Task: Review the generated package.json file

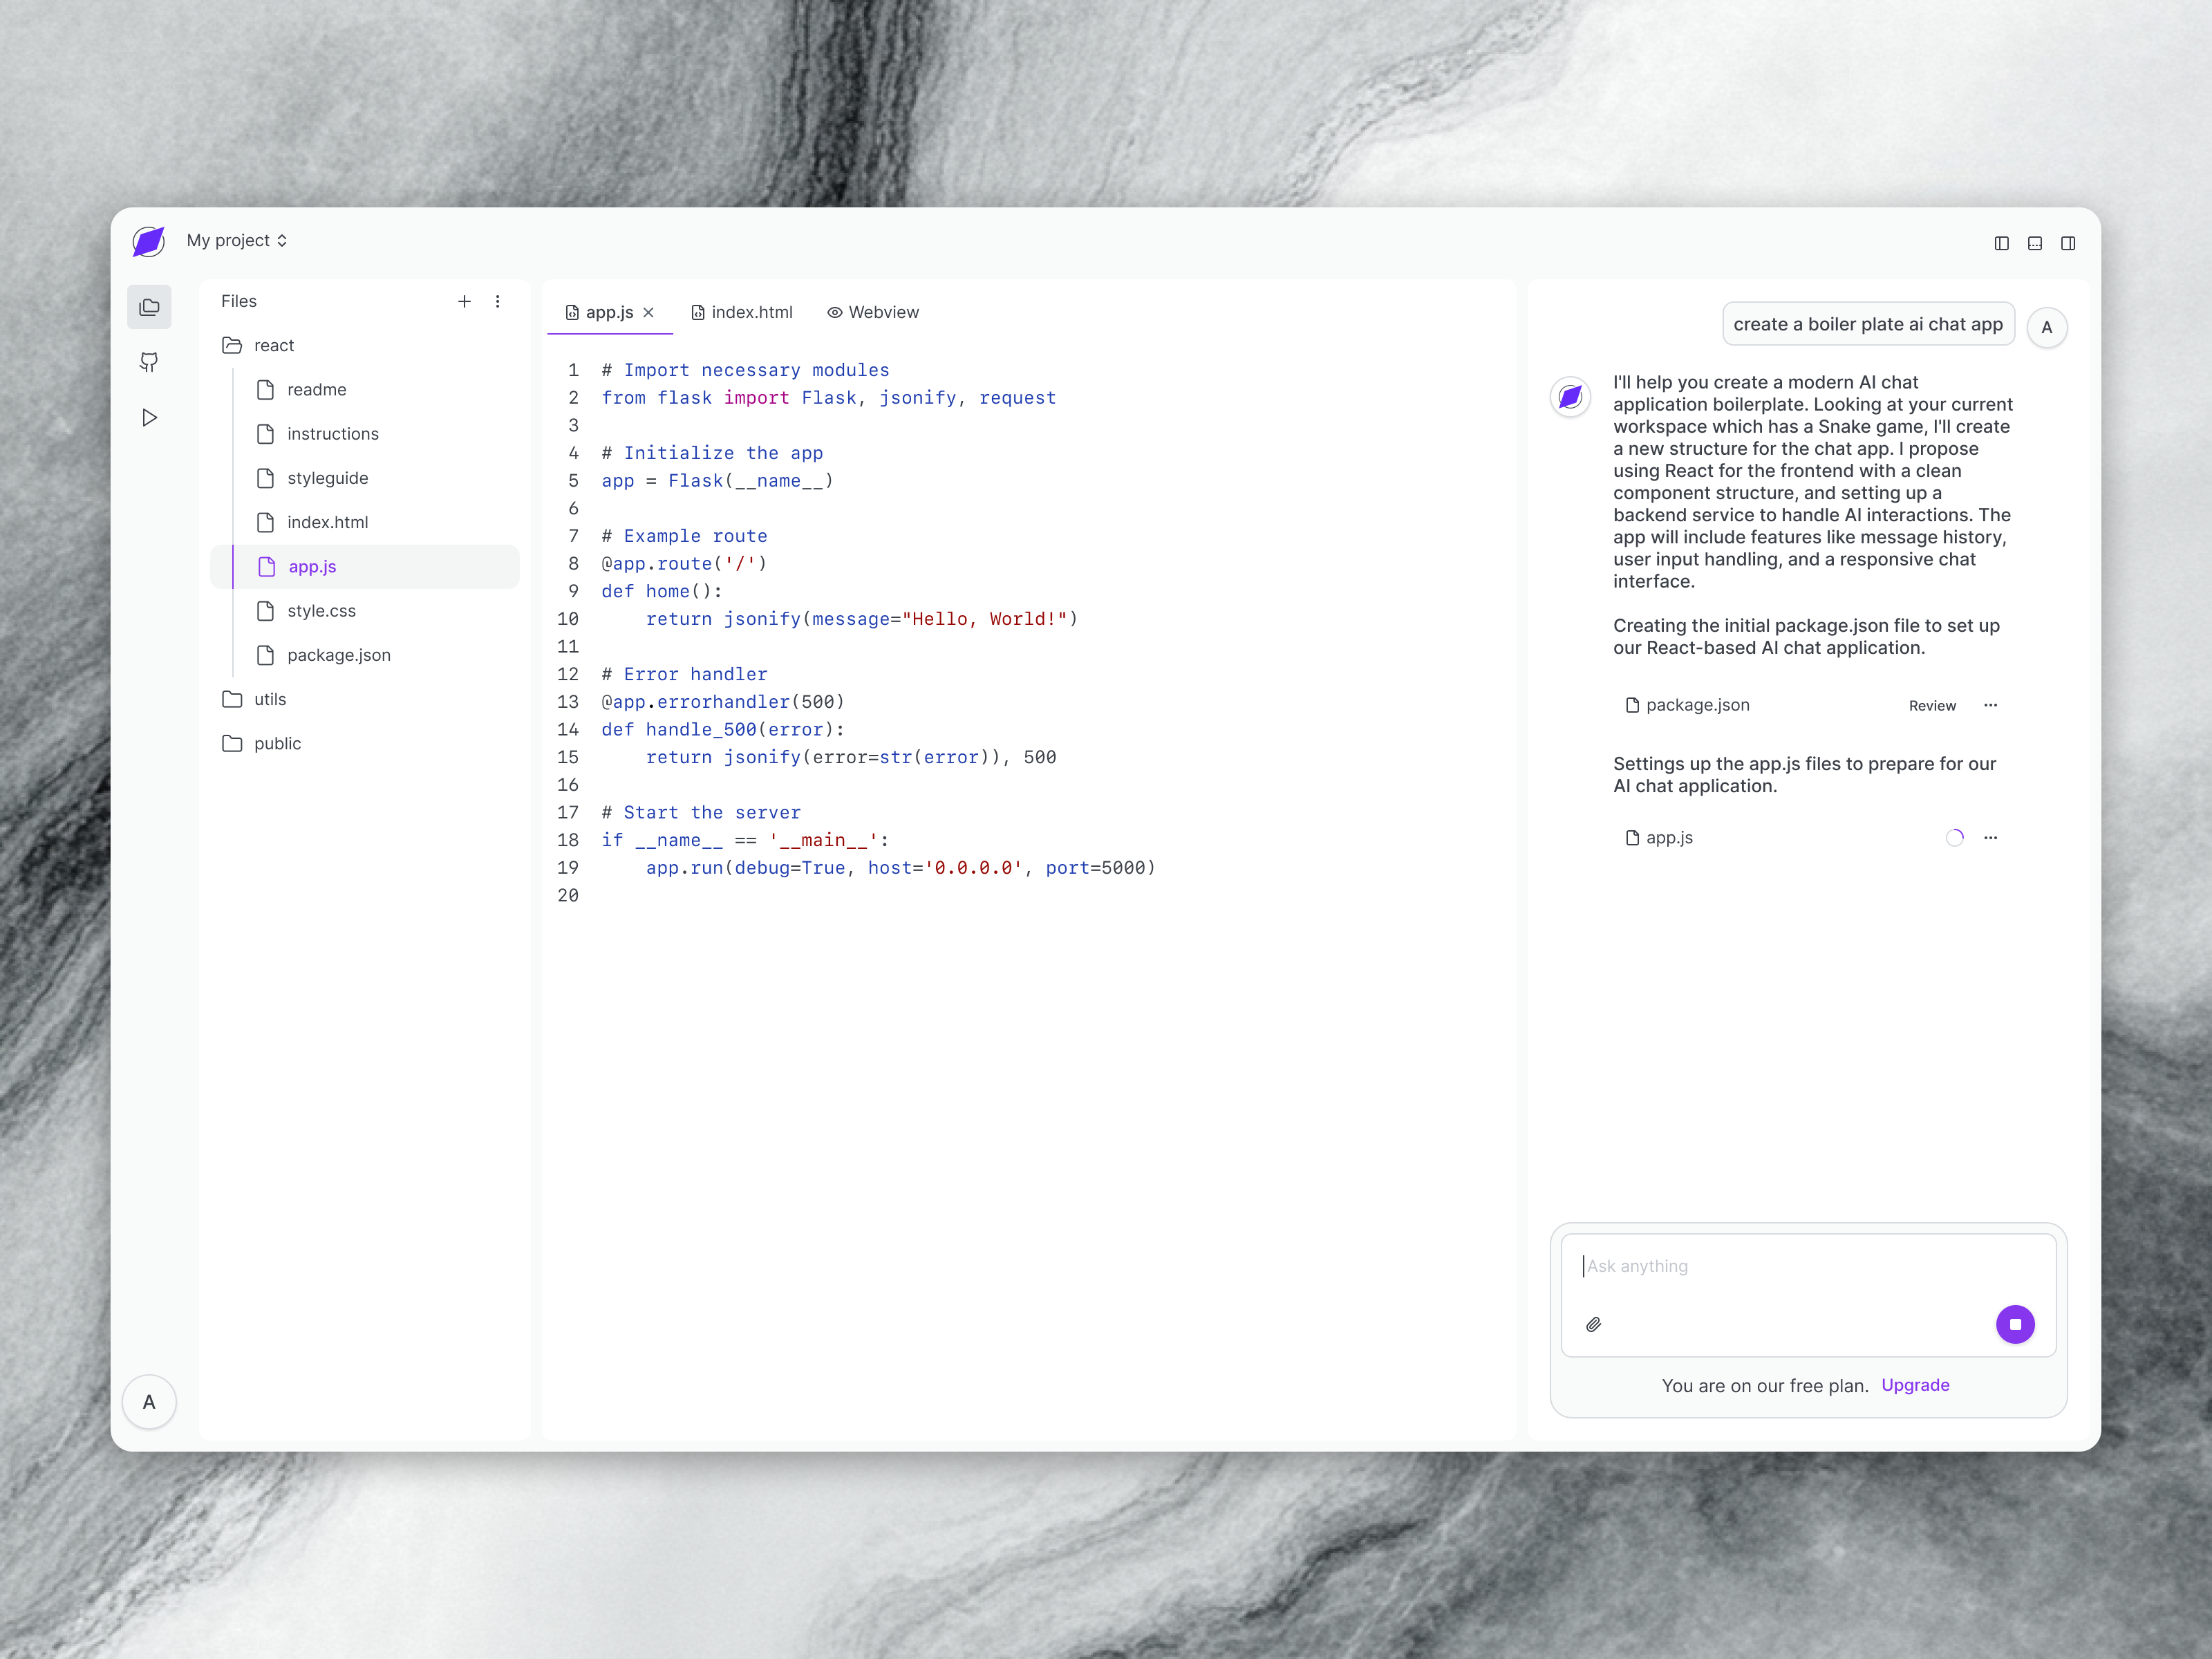Action: 1931,705
